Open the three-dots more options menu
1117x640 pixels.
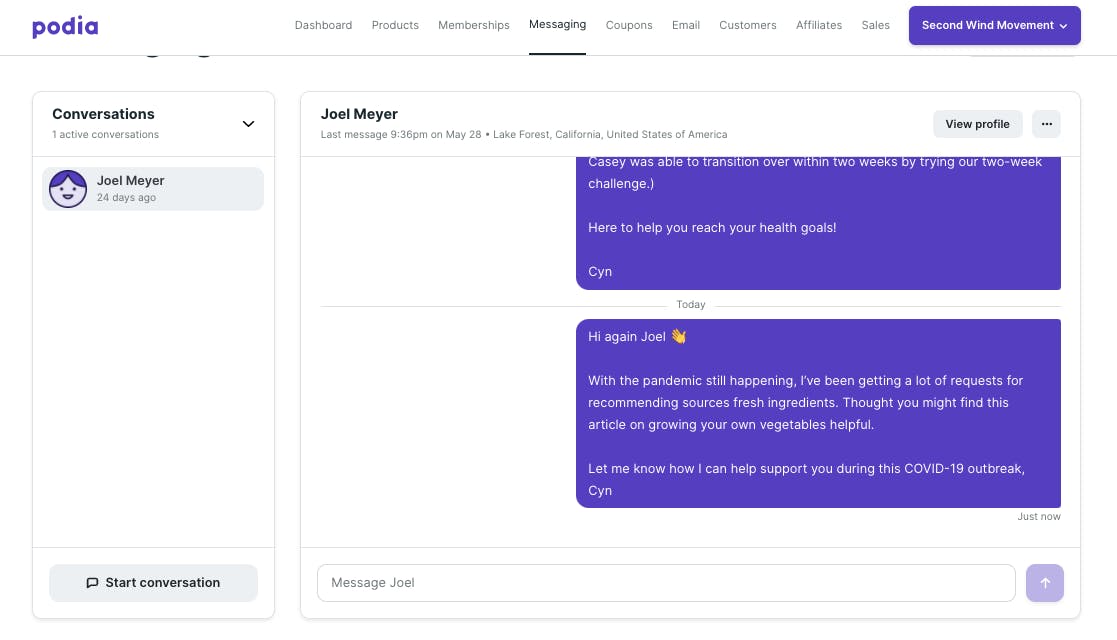tap(1046, 124)
